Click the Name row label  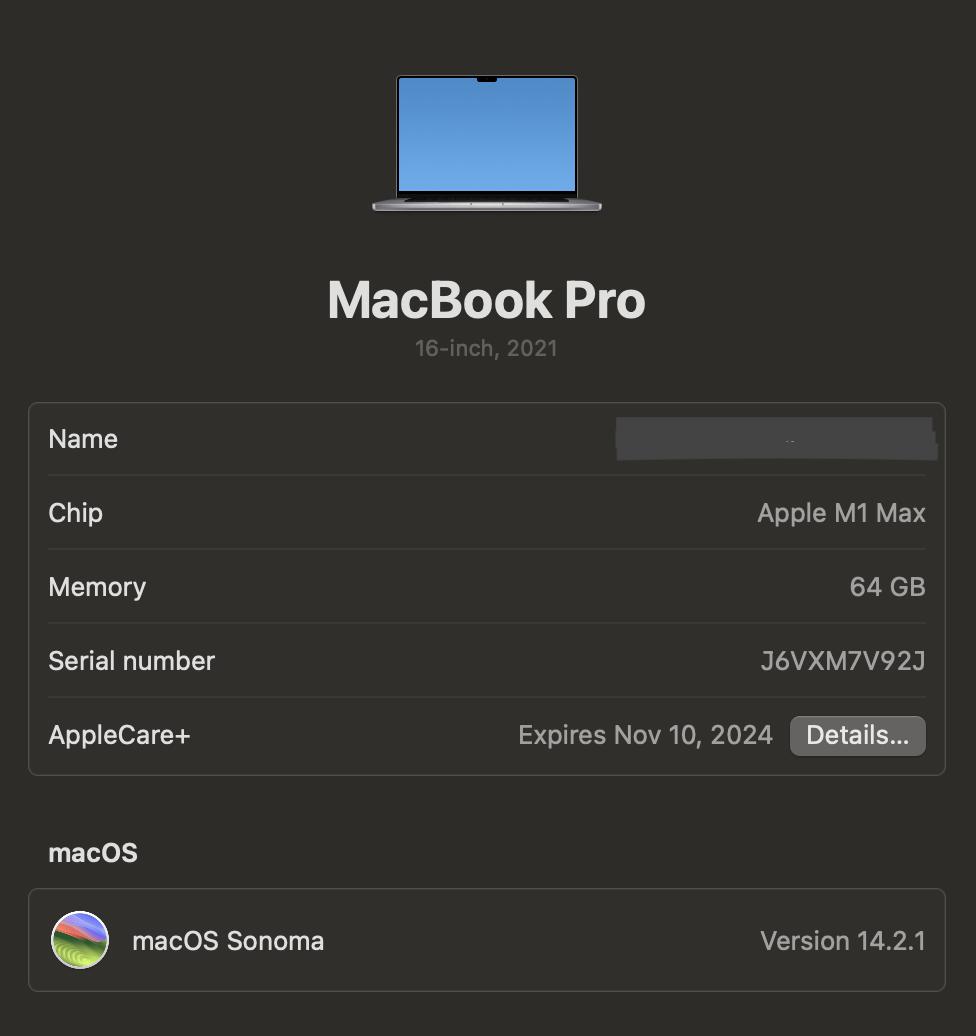83,439
